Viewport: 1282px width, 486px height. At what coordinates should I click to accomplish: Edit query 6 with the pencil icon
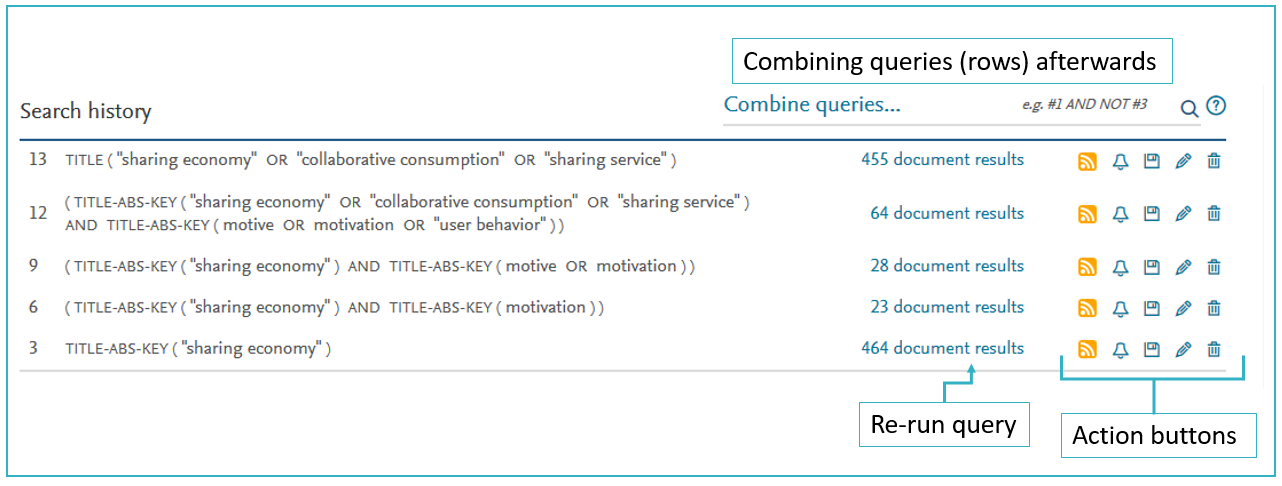[1183, 308]
